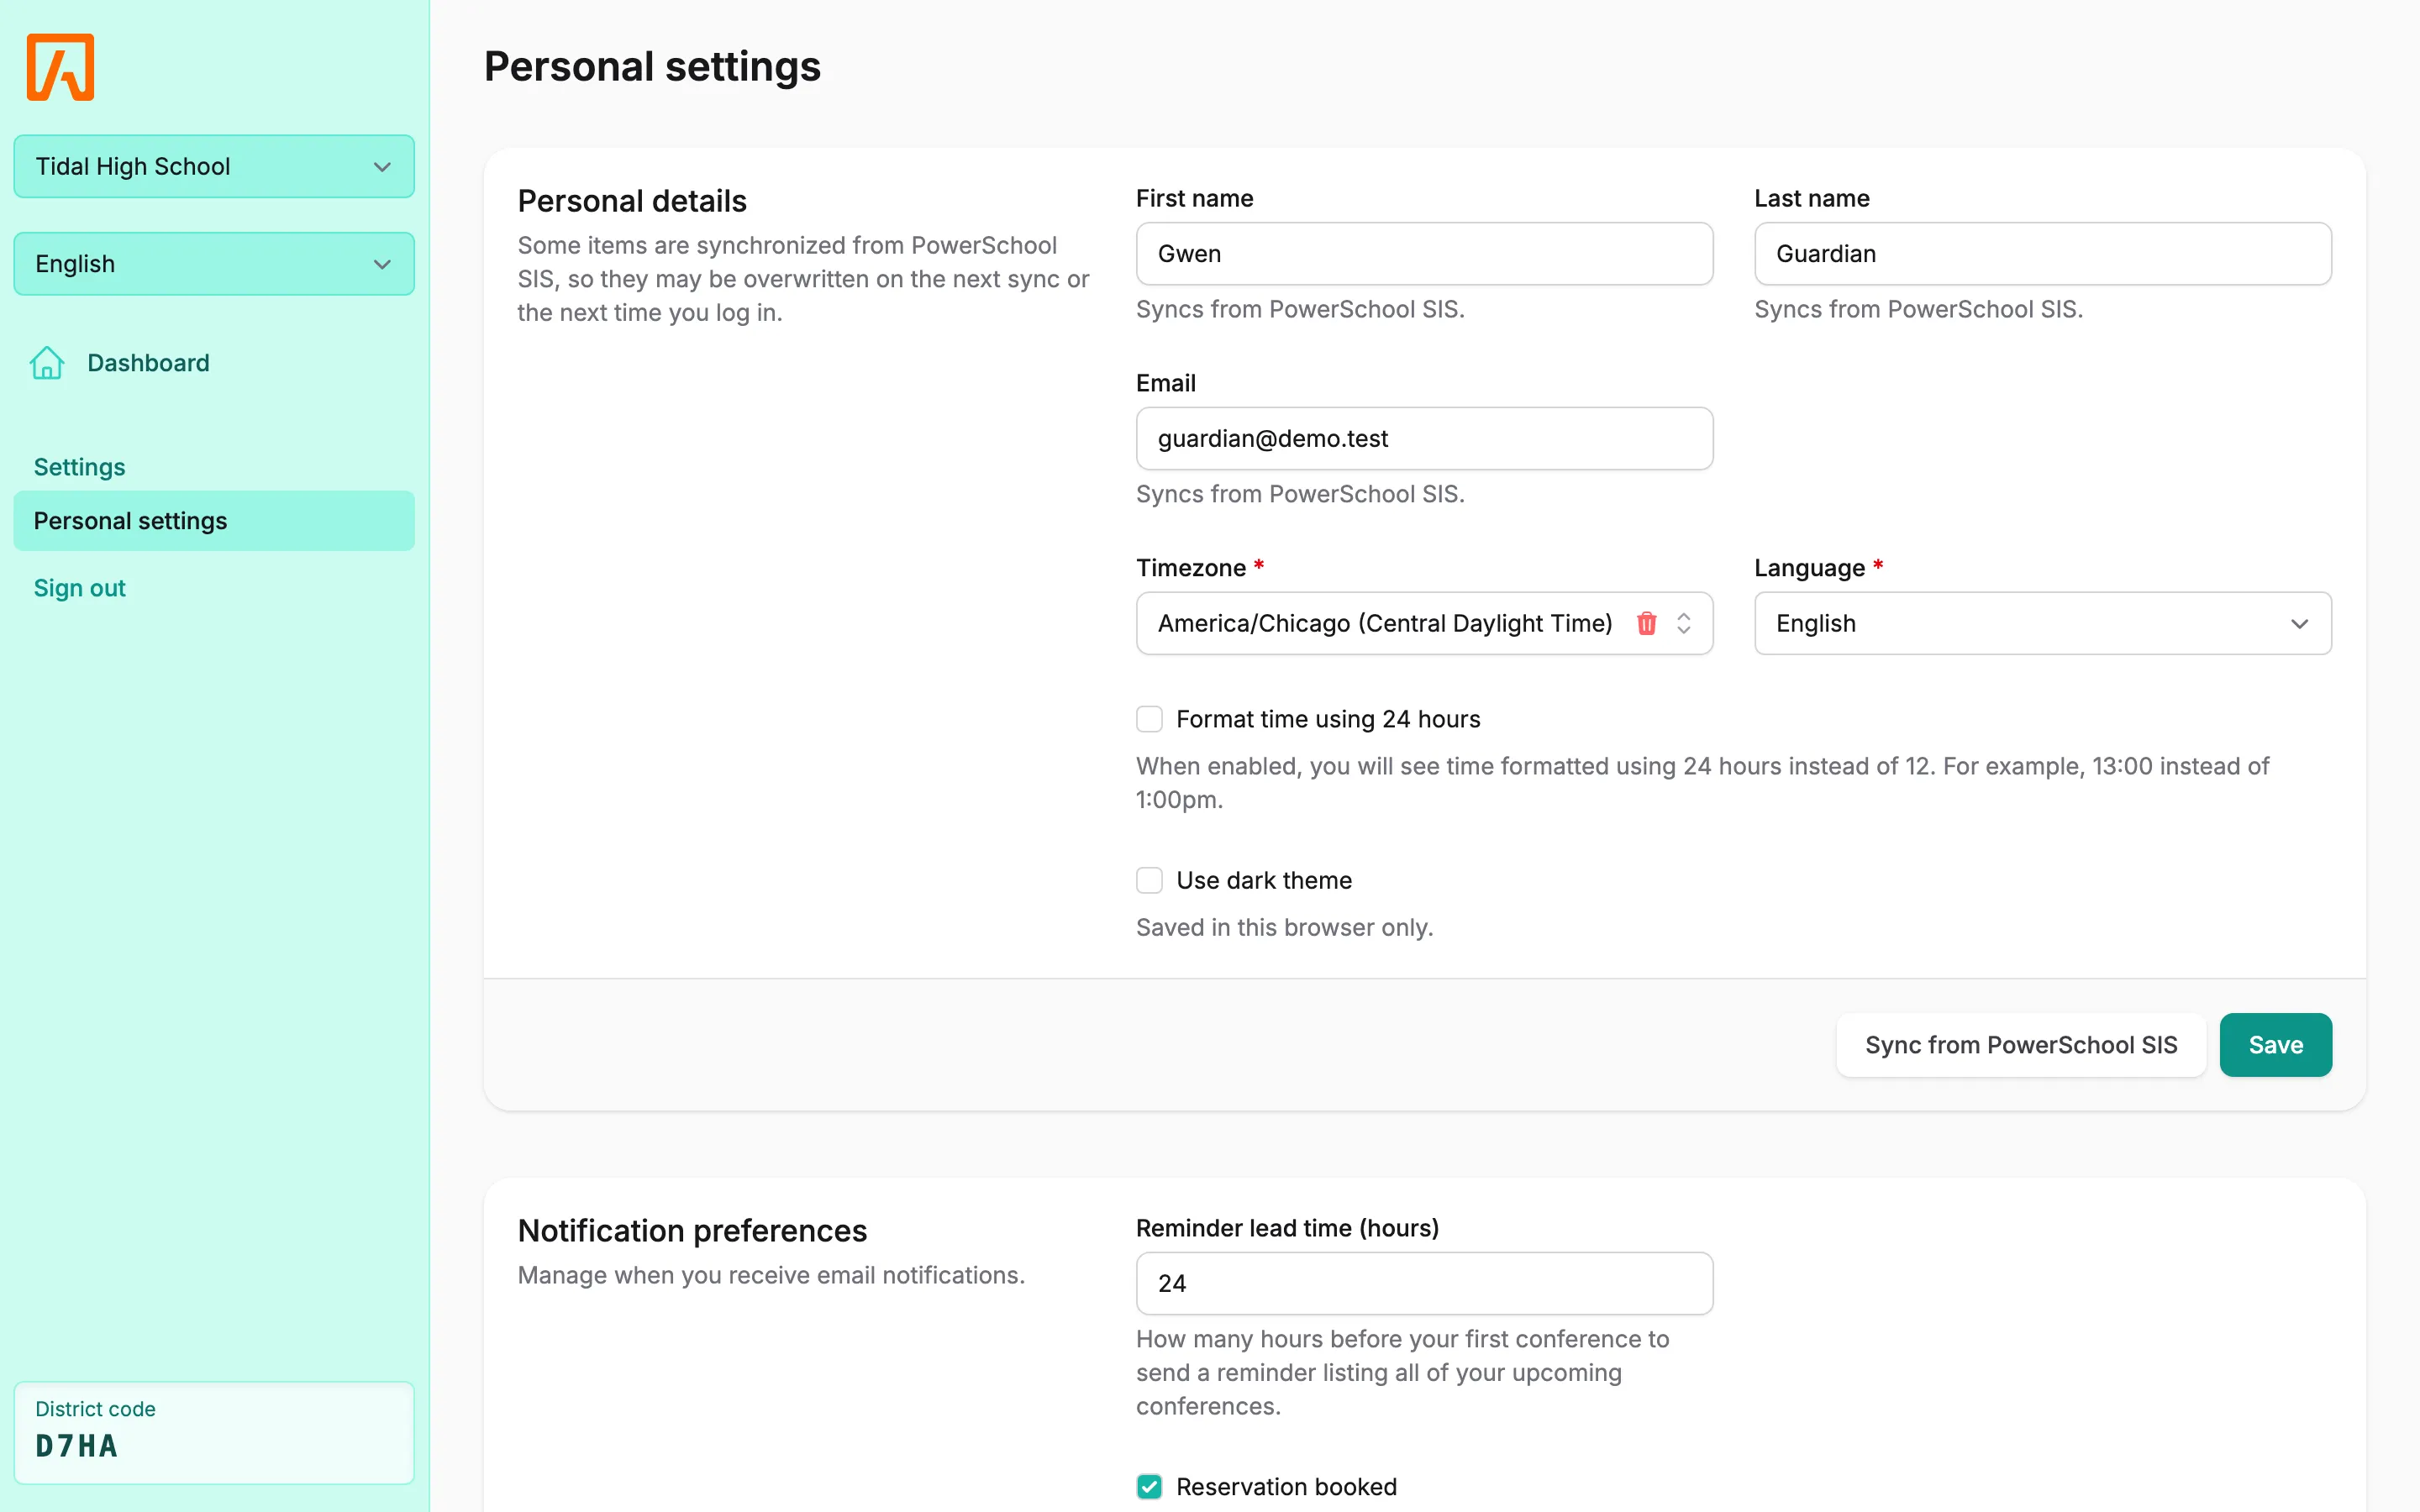2420x1512 pixels.
Task: Click Personal settings page title
Action: pos(652,67)
